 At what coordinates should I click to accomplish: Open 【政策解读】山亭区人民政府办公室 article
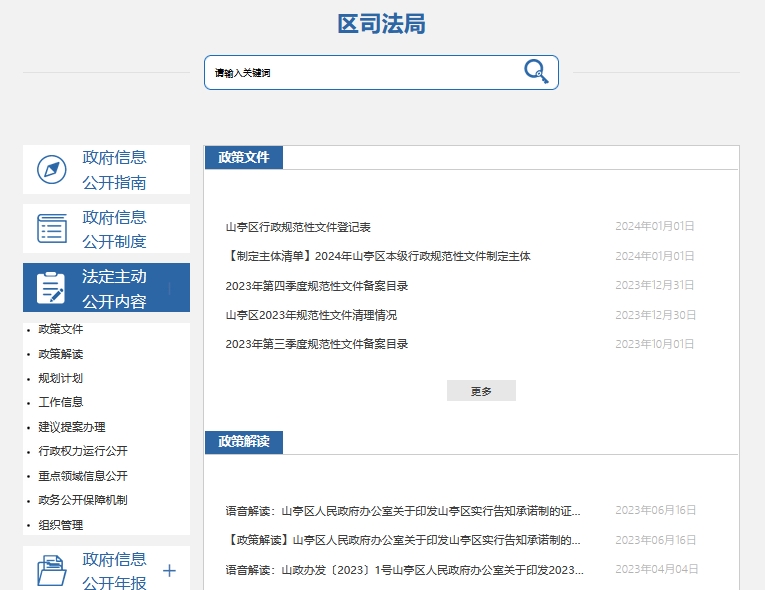point(403,540)
